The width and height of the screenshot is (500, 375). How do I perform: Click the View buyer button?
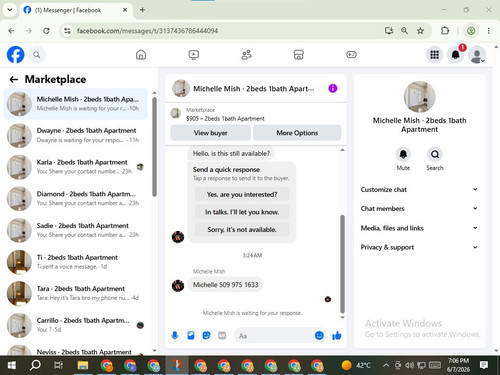click(x=210, y=133)
